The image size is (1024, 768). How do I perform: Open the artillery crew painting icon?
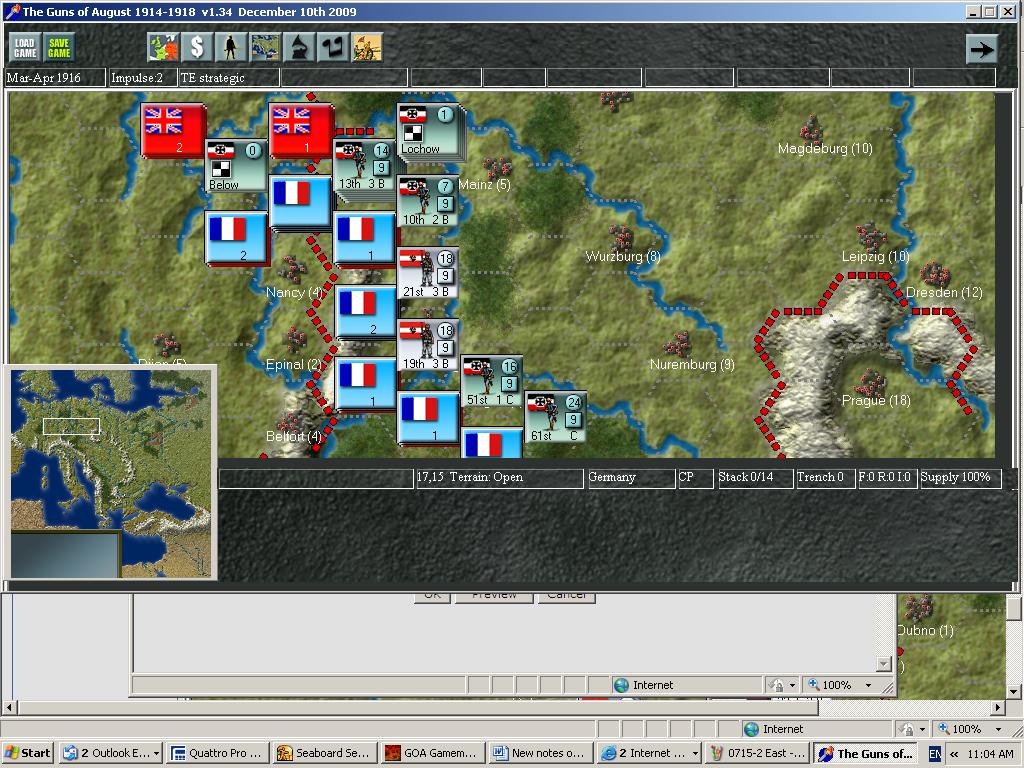click(x=367, y=48)
